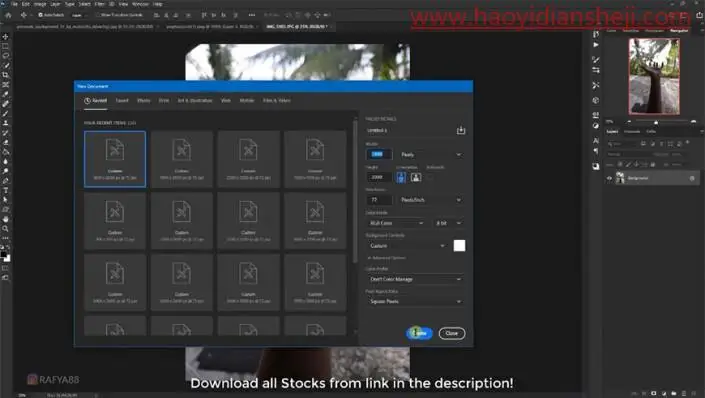Choose landscape orientation icon

pyautogui.click(x=416, y=178)
